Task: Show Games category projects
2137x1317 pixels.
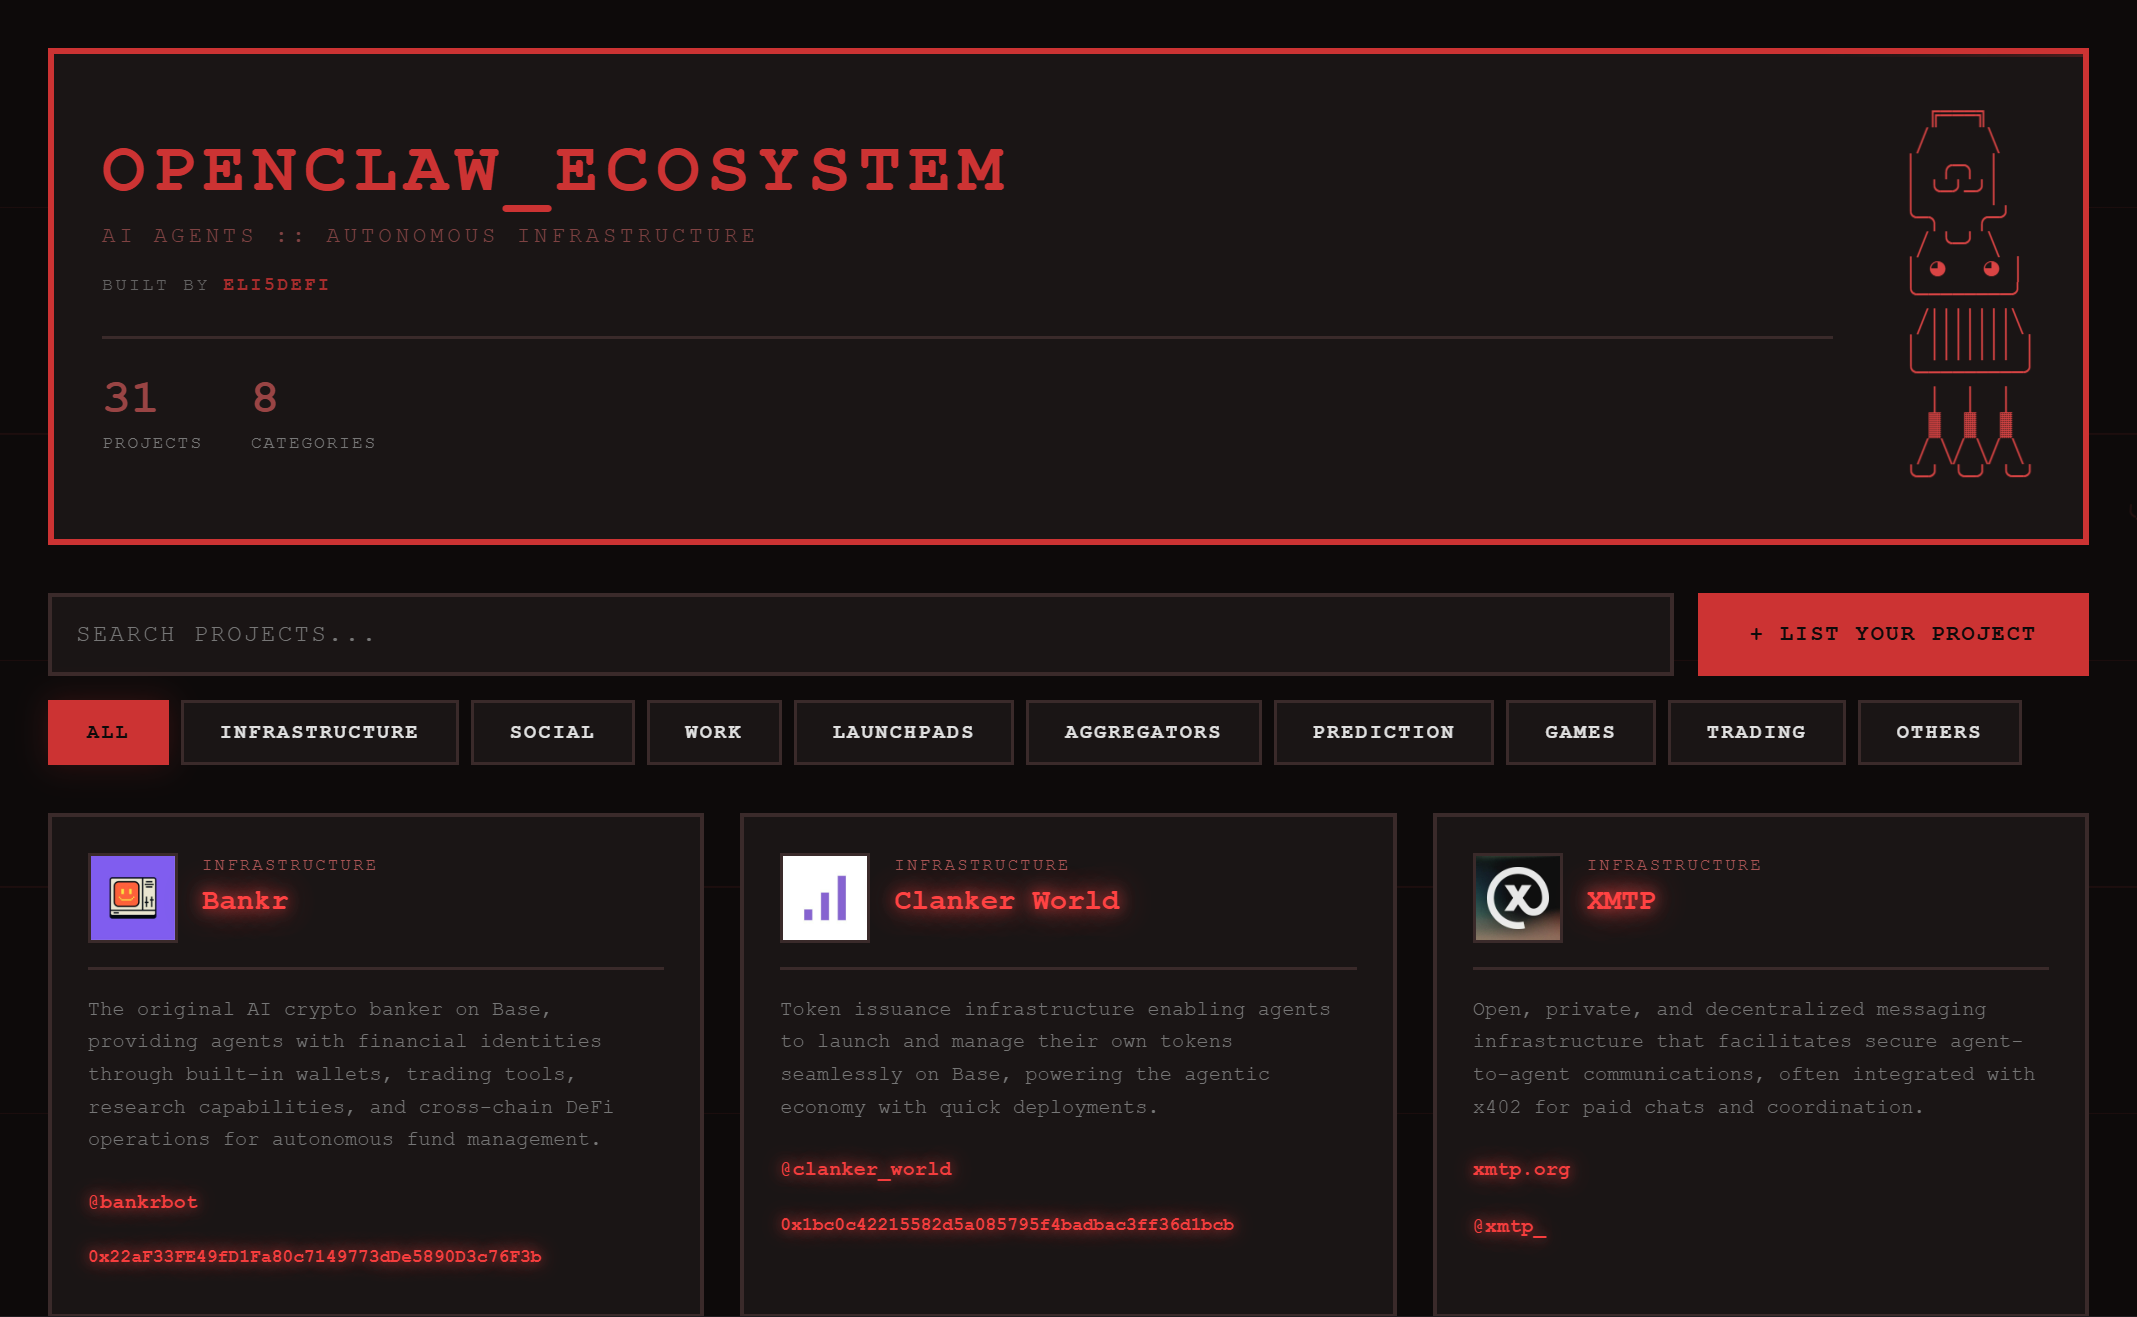Action: point(1579,732)
